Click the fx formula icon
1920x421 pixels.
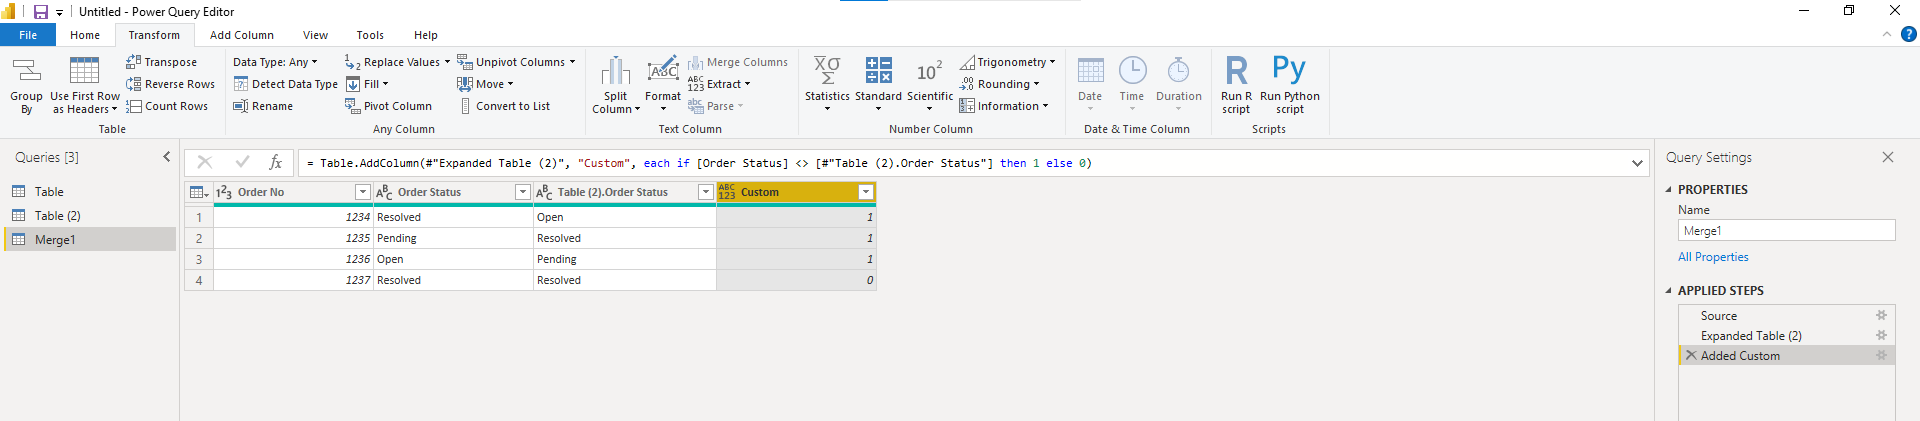[x=276, y=162]
